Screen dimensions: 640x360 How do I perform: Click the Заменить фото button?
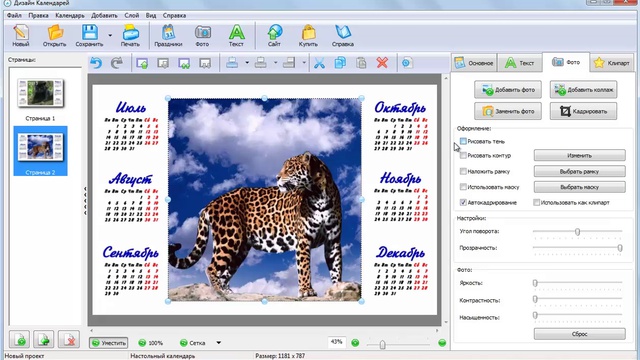(x=508, y=111)
